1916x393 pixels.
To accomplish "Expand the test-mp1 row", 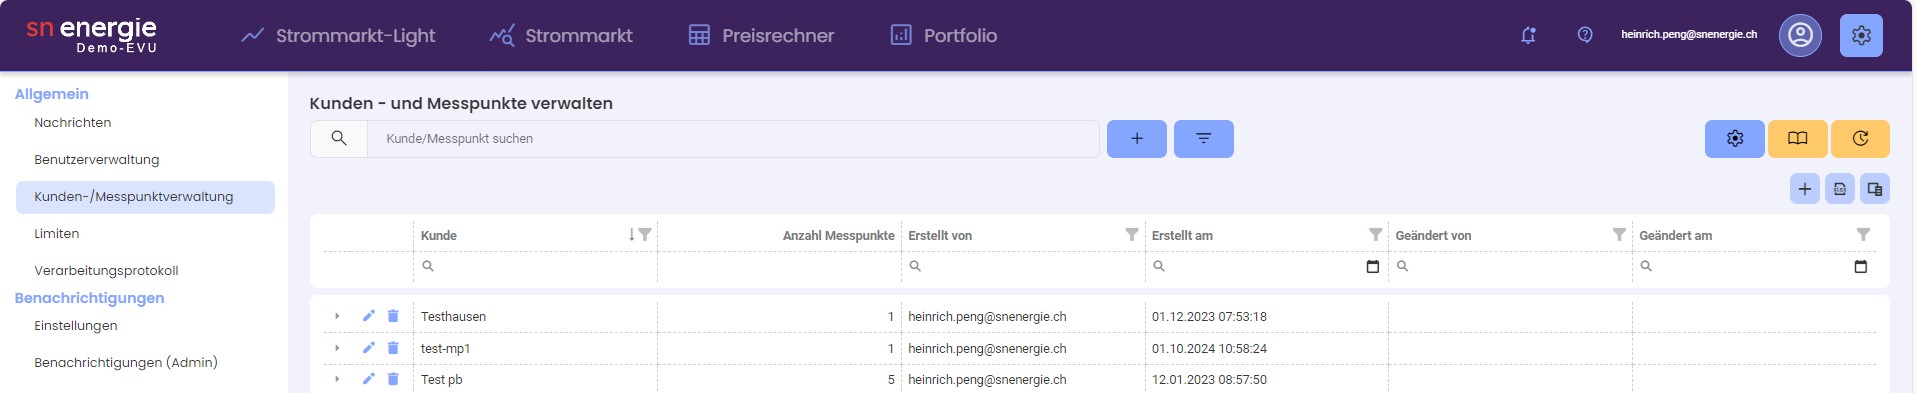I will coord(337,348).
